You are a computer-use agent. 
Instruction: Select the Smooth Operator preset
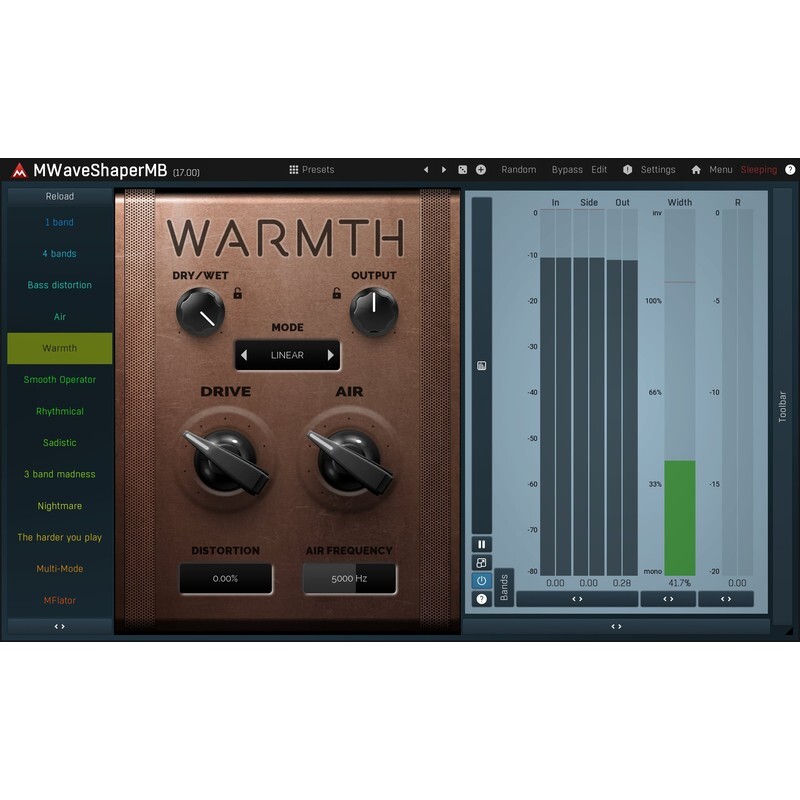coord(60,380)
